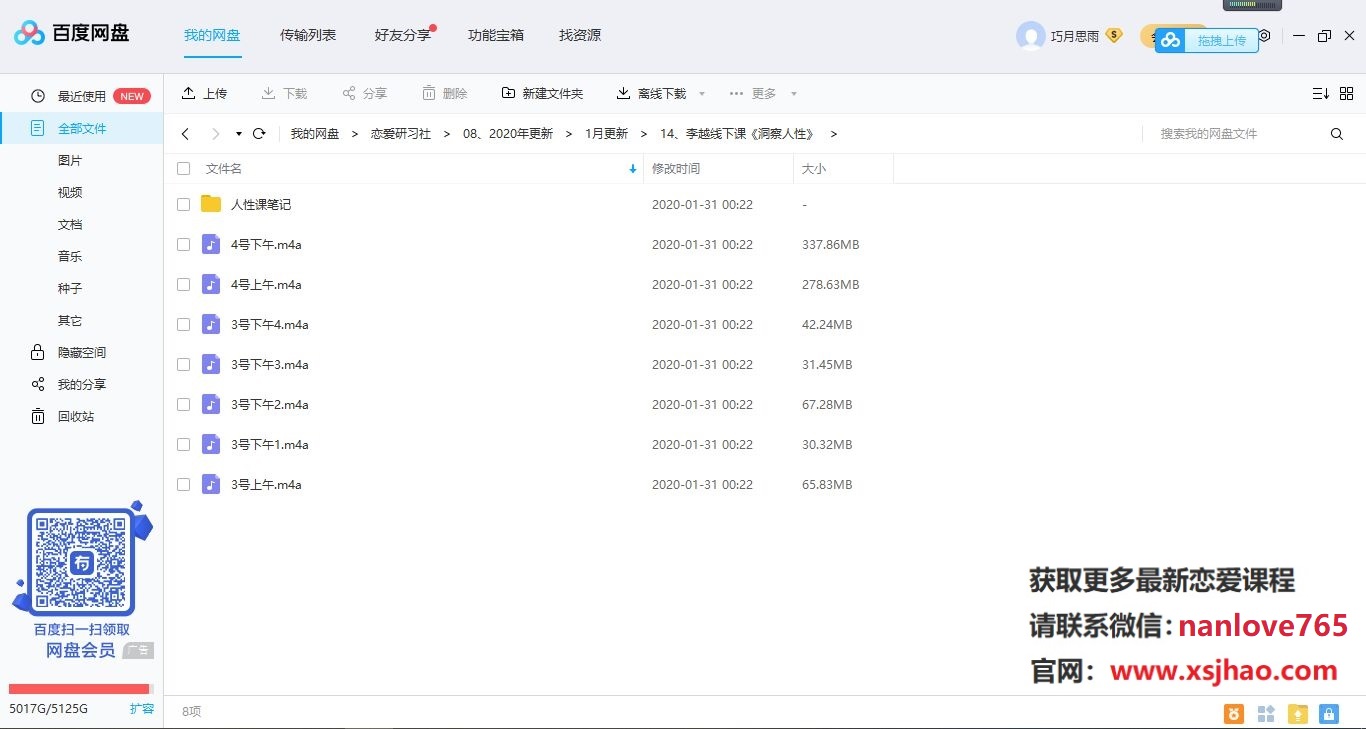Open the 最近使用 recent files section
The image size is (1366, 729).
point(81,96)
